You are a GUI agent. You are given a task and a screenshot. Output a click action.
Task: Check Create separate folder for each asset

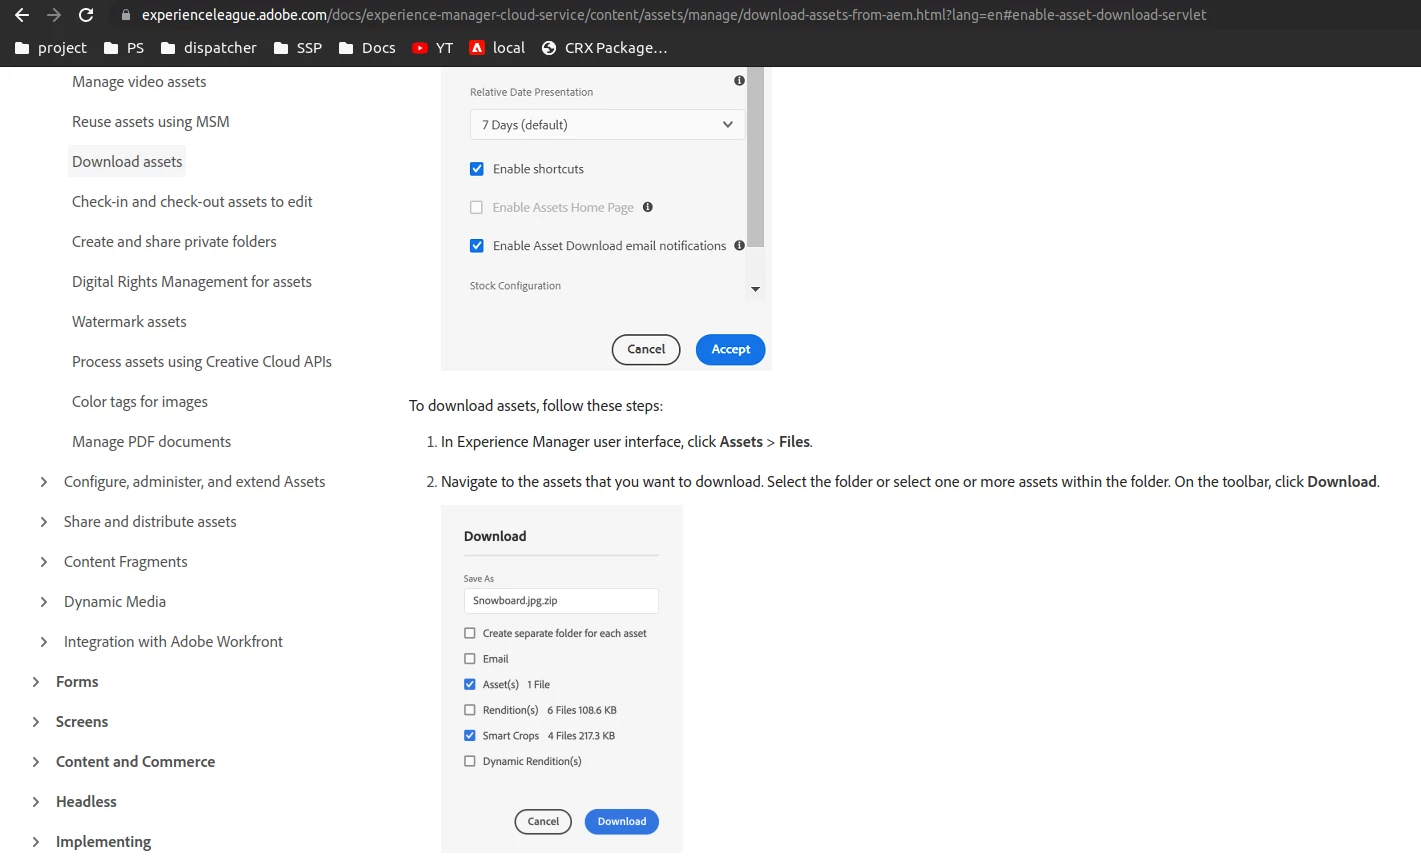tap(470, 633)
